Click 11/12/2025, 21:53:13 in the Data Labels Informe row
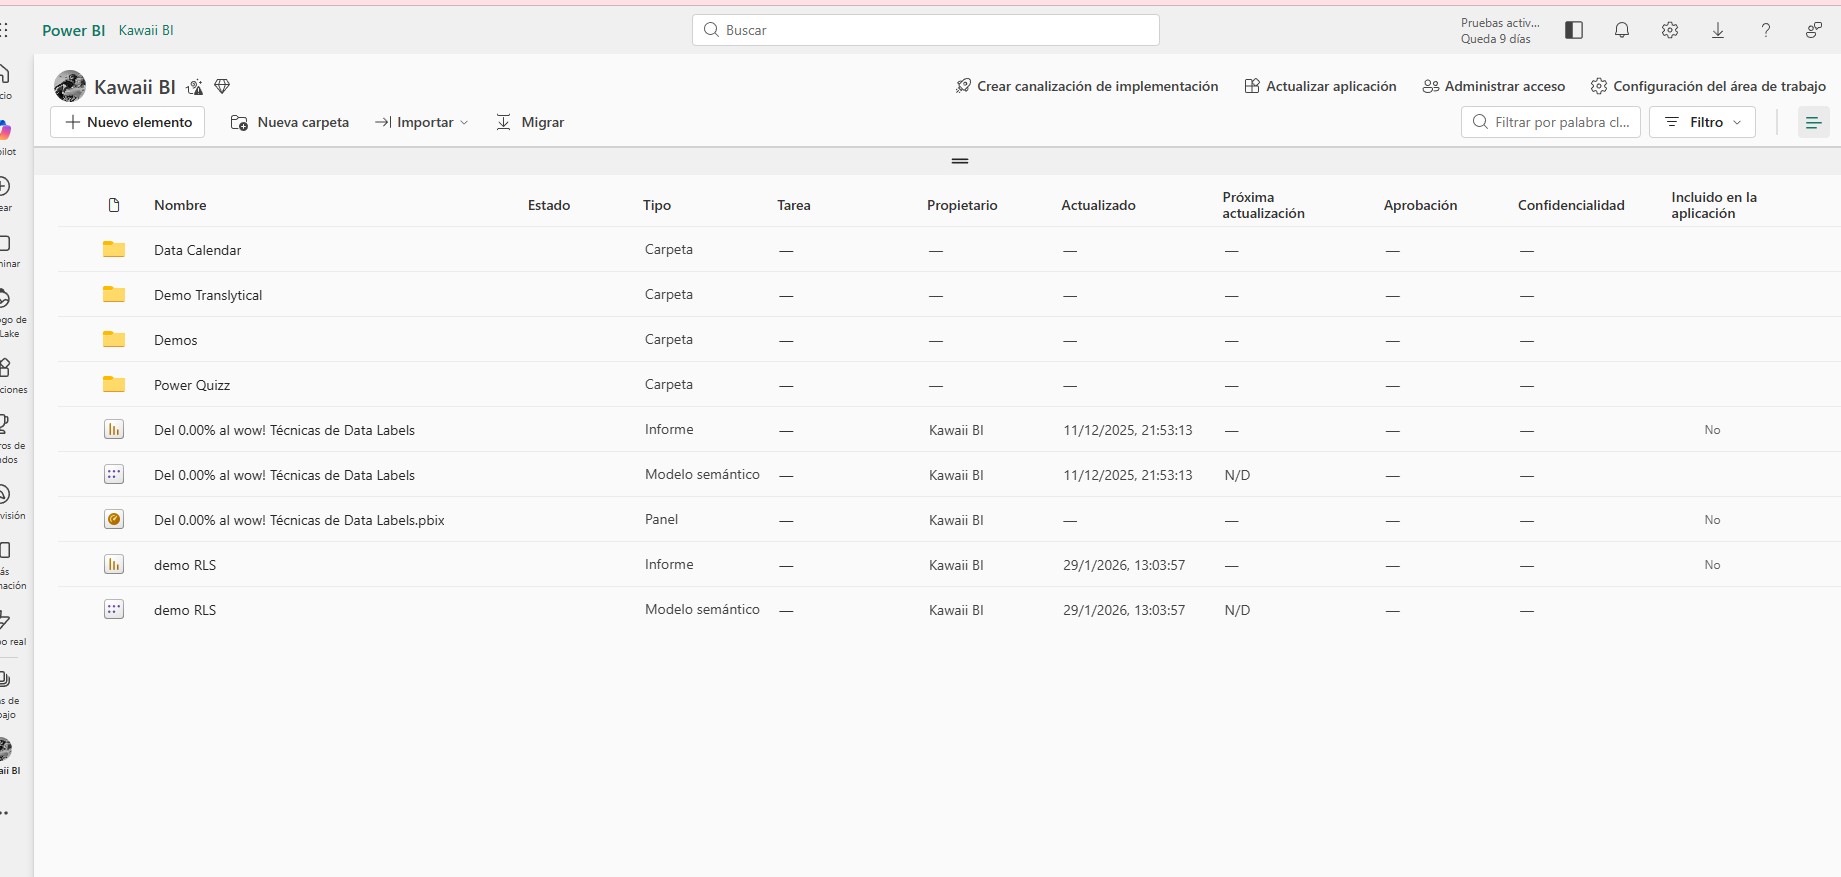Screen dimensions: 1841x877 coord(1128,430)
